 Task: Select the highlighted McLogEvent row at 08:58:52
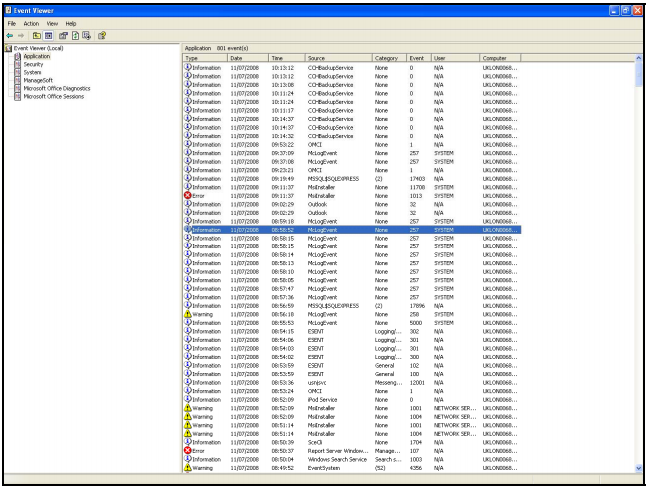coord(352,230)
